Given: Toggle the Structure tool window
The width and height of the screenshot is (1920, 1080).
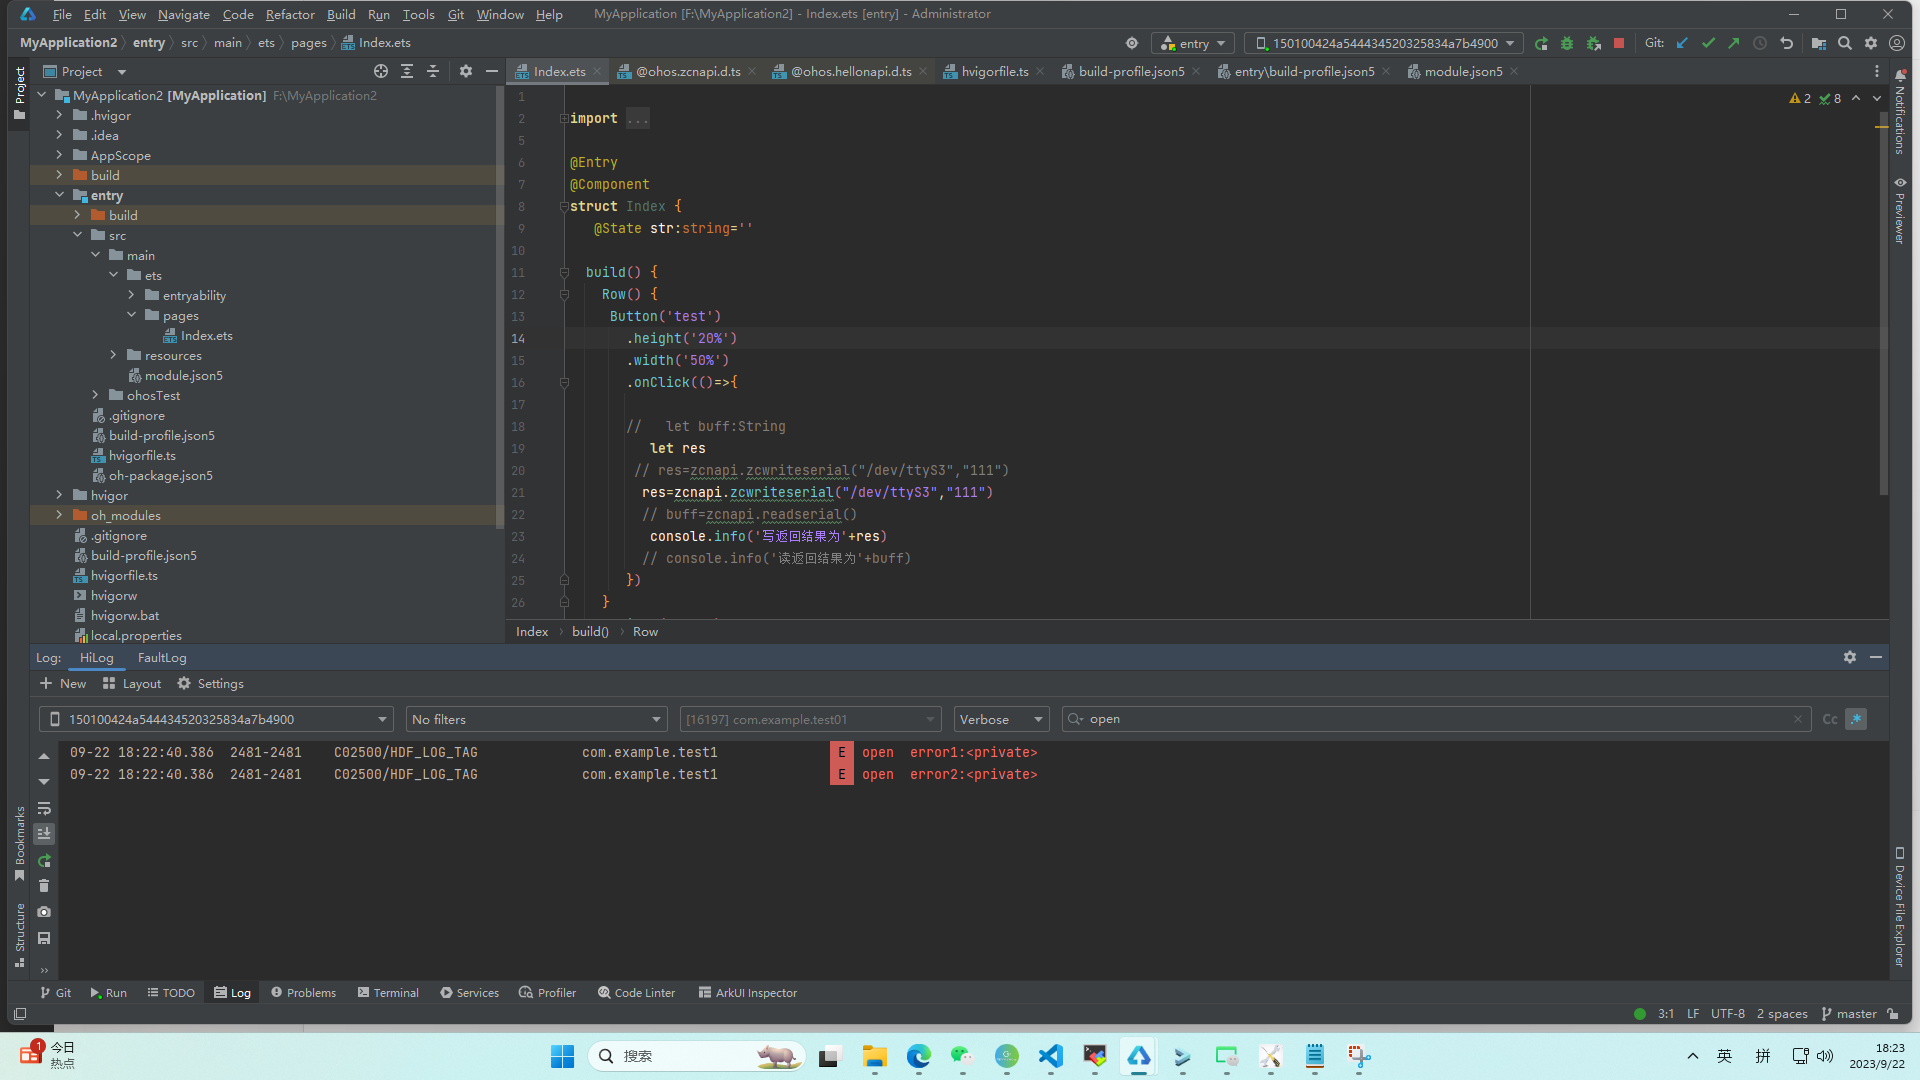Looking at the screenshot, I should (20, 934).
